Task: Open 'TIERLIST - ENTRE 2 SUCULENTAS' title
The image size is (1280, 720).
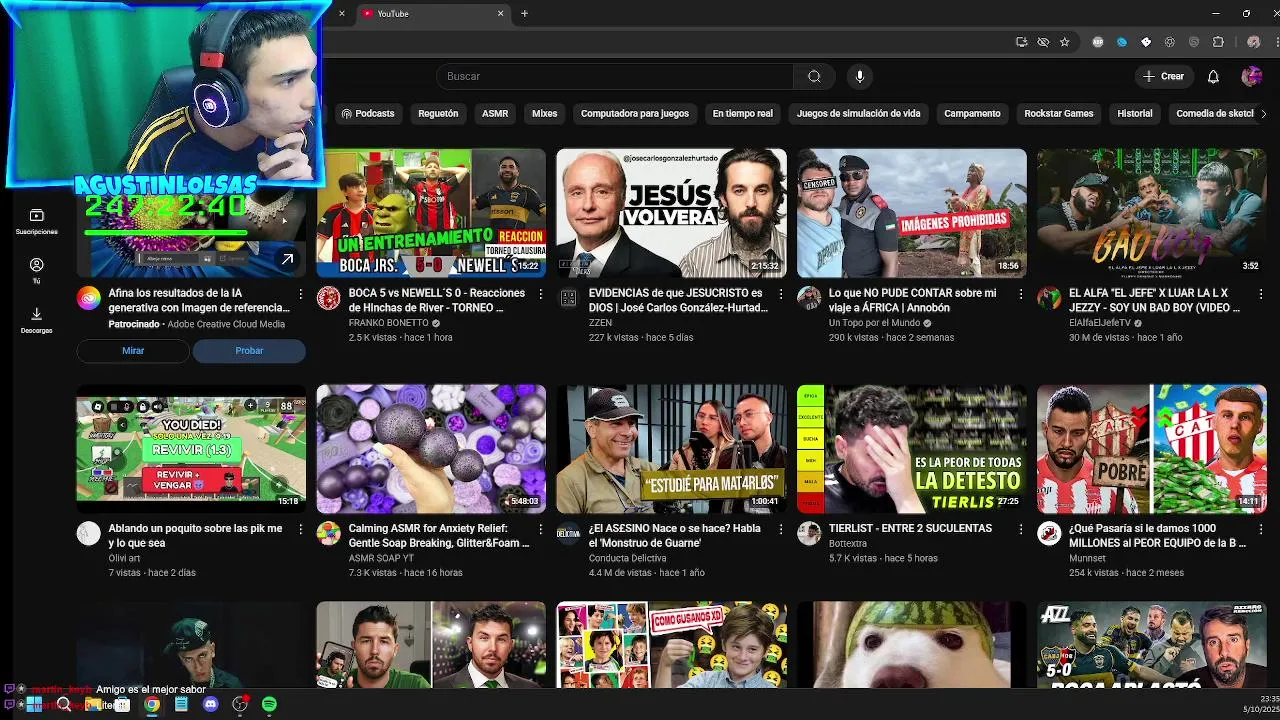Action: 910,528
